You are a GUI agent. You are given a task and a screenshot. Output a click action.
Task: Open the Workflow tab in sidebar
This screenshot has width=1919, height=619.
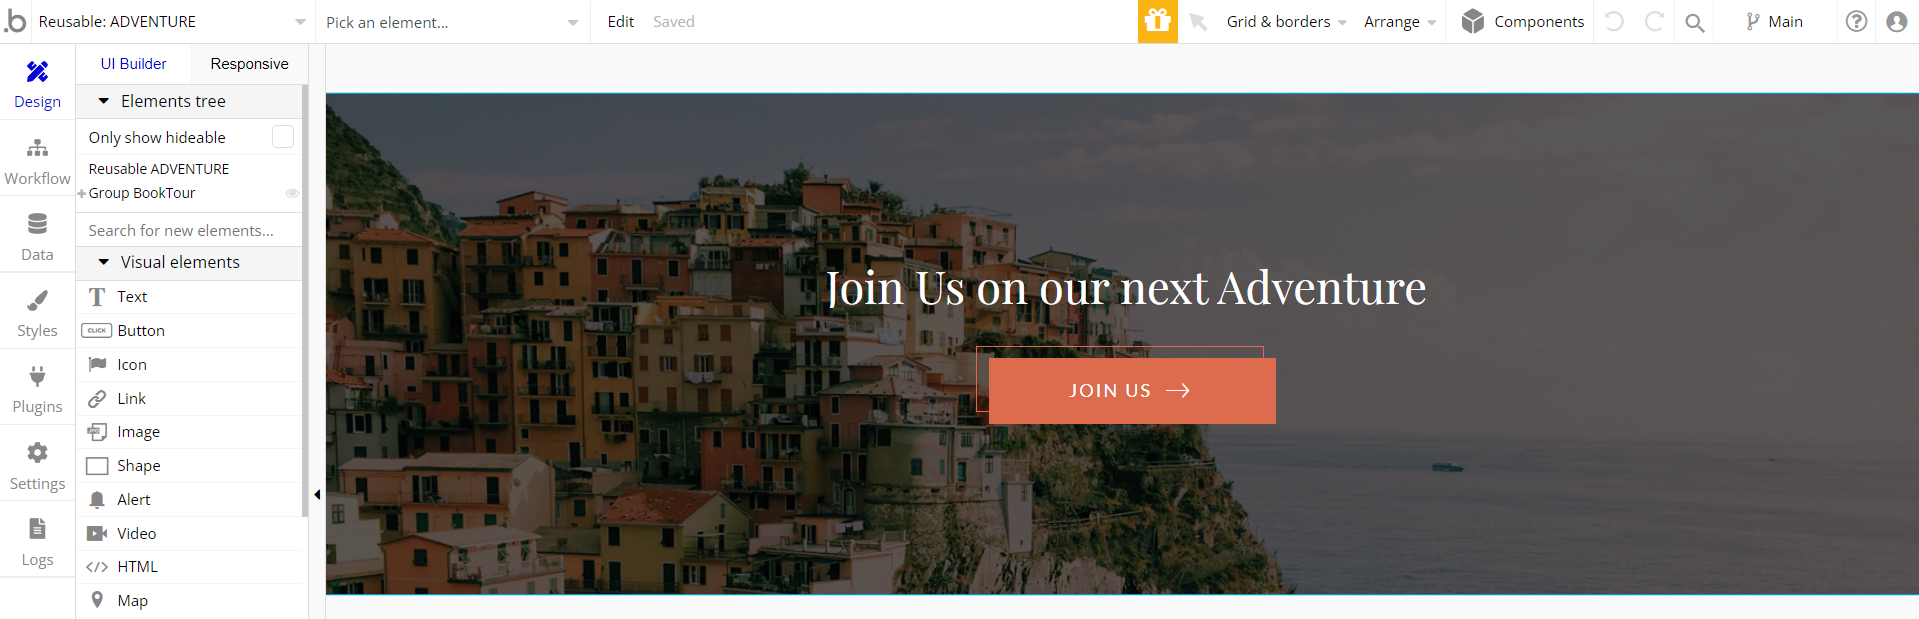(x=37, y=159)
